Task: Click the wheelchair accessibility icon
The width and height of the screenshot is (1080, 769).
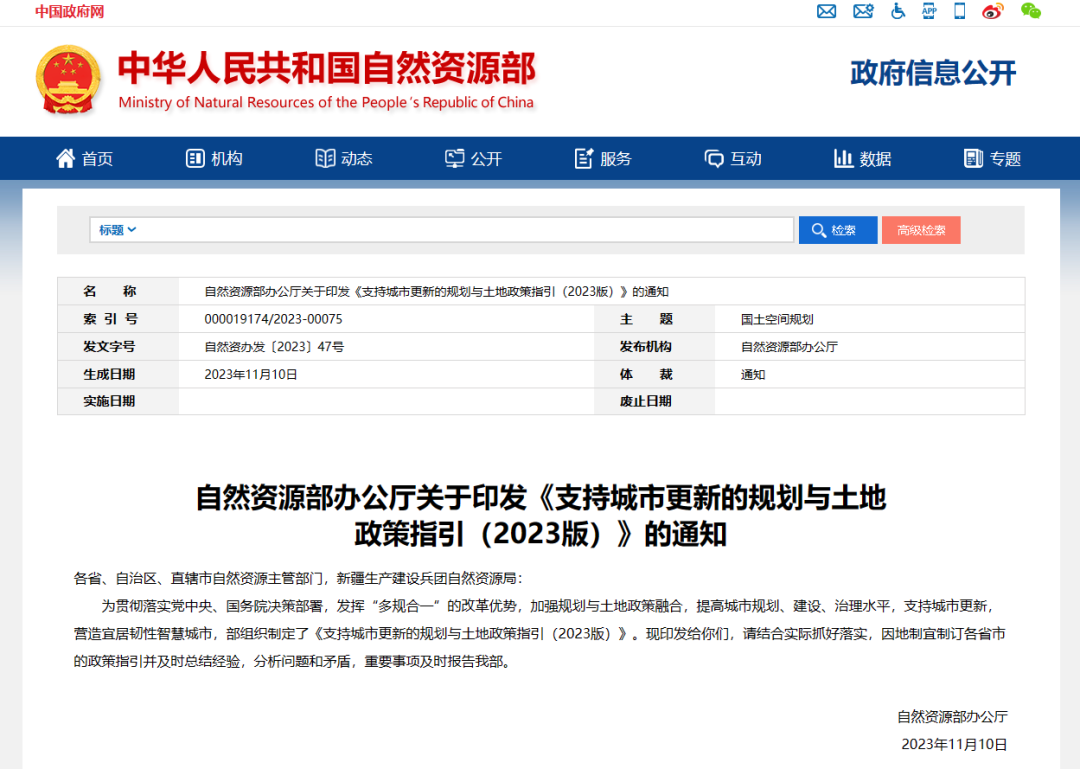Action: [897, 11]
